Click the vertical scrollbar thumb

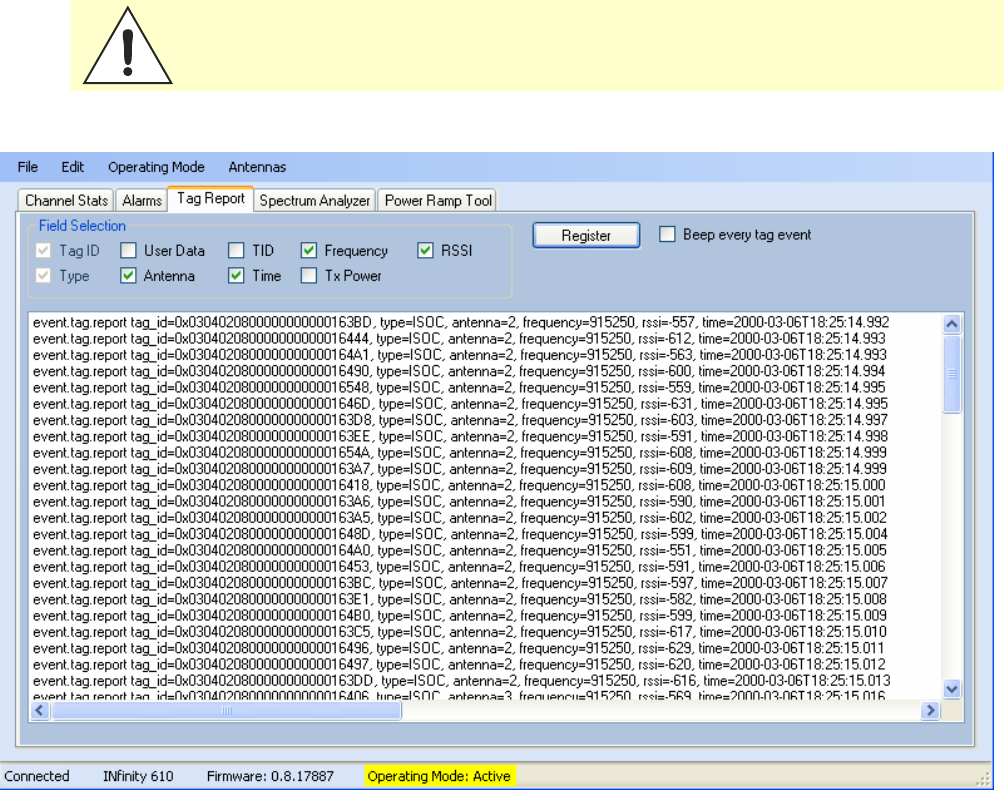[x=952, y=374]
